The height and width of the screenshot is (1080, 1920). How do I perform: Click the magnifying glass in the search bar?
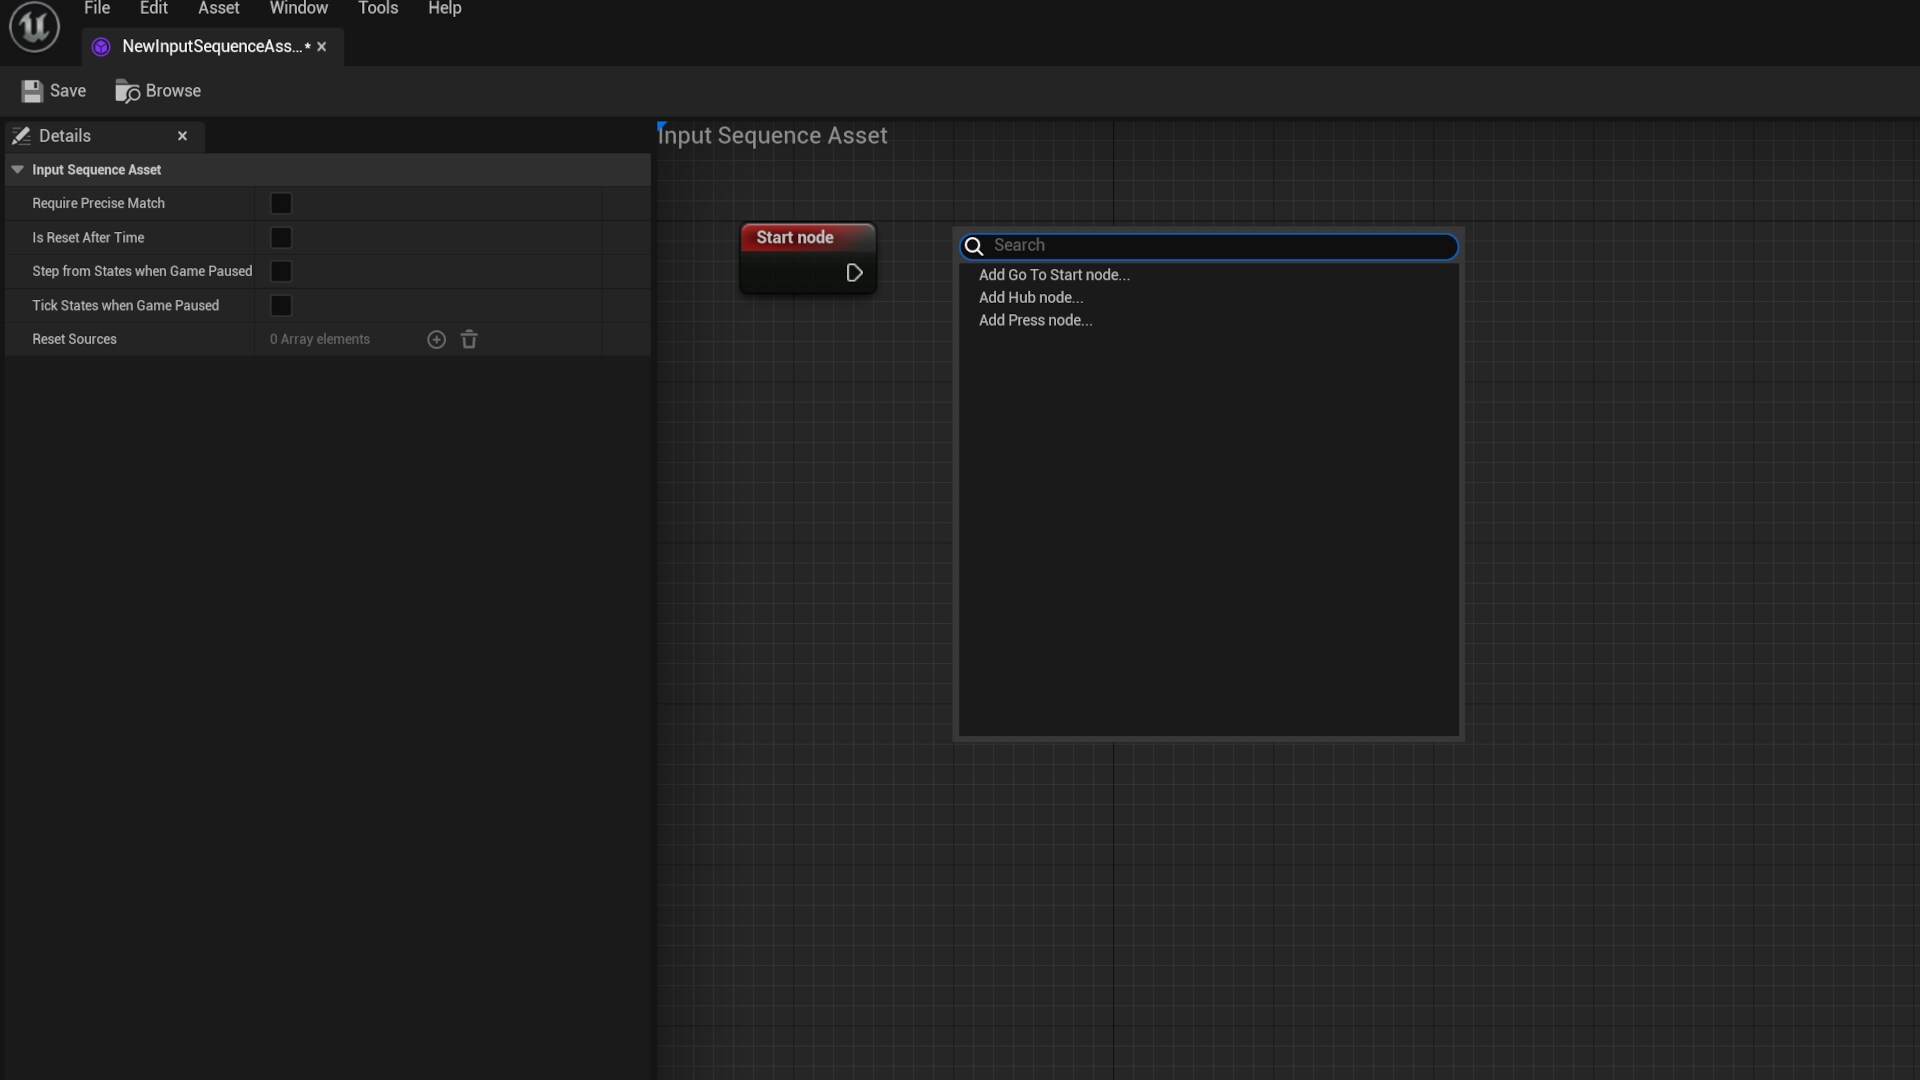[974, 246]
